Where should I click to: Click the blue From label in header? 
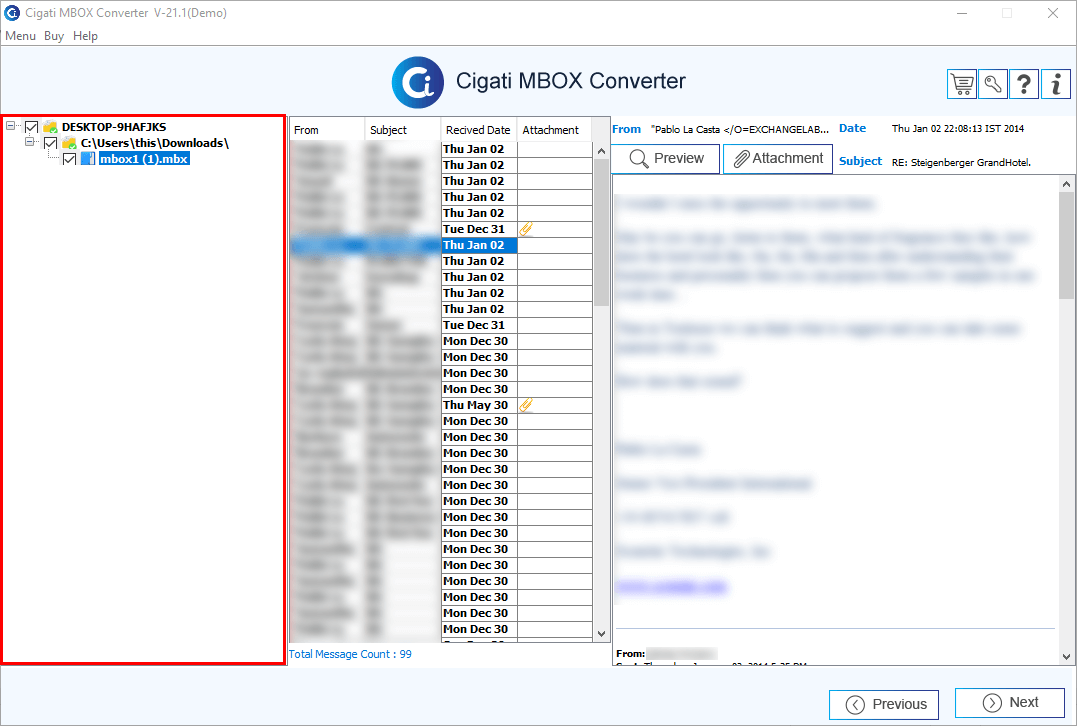626,129
